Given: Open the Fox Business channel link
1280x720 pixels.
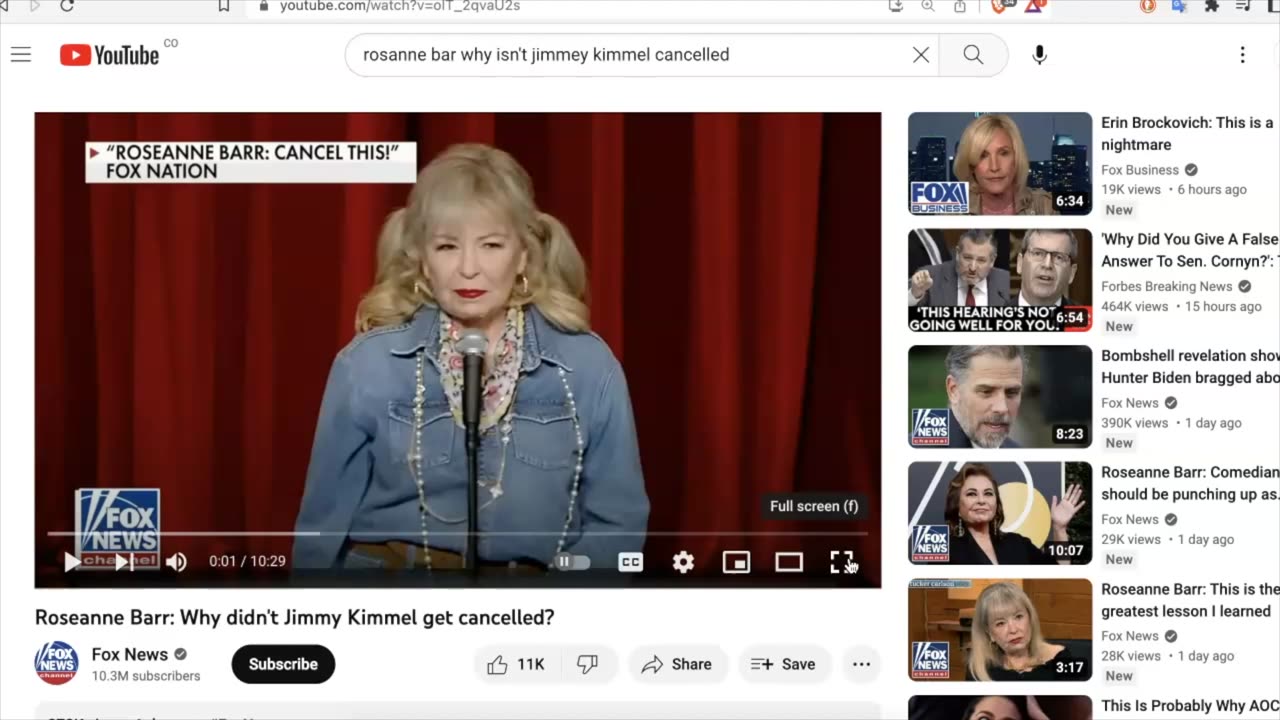Looking at the screenshot, I should pyautogui.click(x=1140, y=170).
